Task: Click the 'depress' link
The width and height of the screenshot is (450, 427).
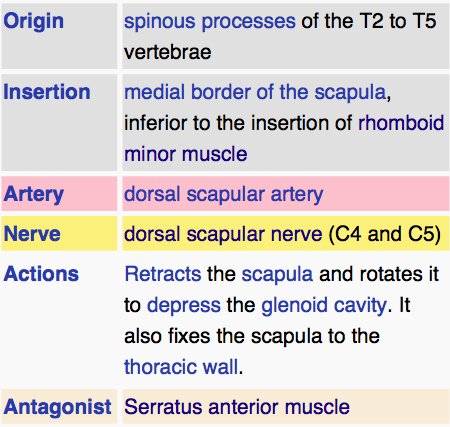Action: tap(184, 305)
